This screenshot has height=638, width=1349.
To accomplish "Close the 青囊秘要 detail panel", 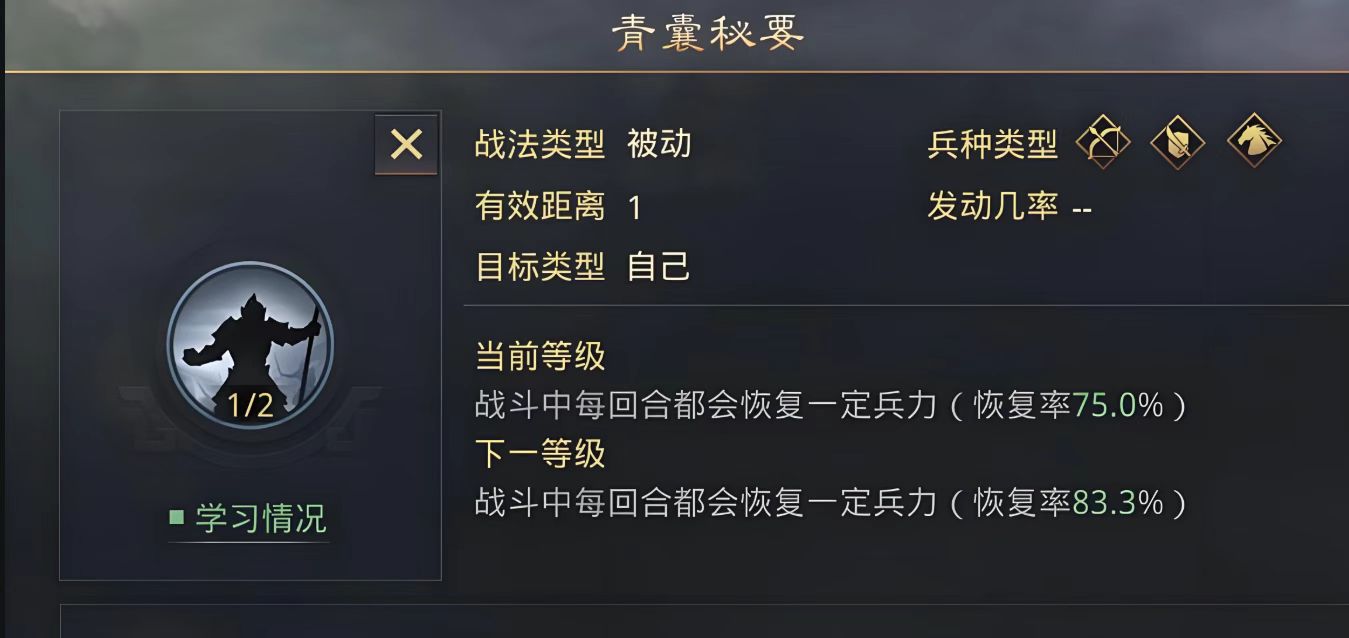I will tap(405, 144).
